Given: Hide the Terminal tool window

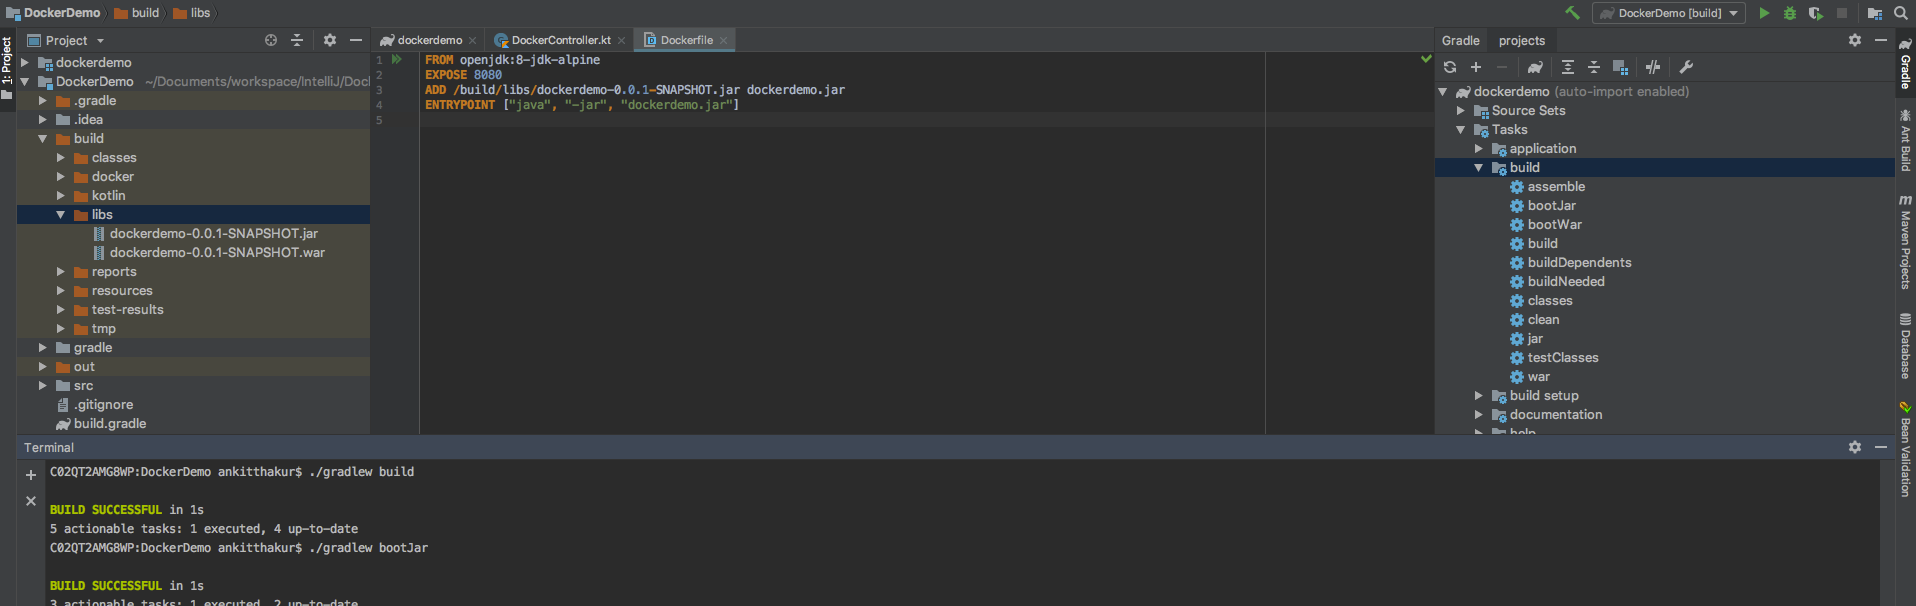Looking at the screenshot, I should tap(1881, 447).
